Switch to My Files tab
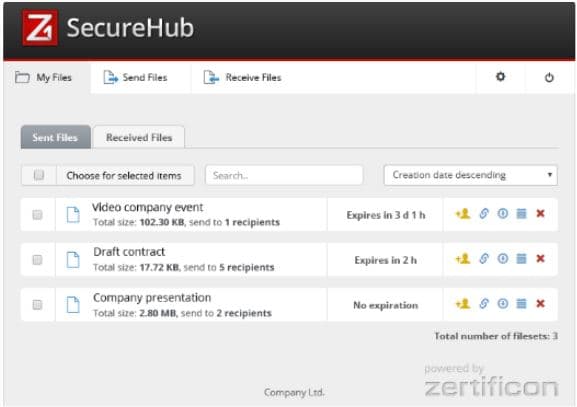 click(47, 78)
